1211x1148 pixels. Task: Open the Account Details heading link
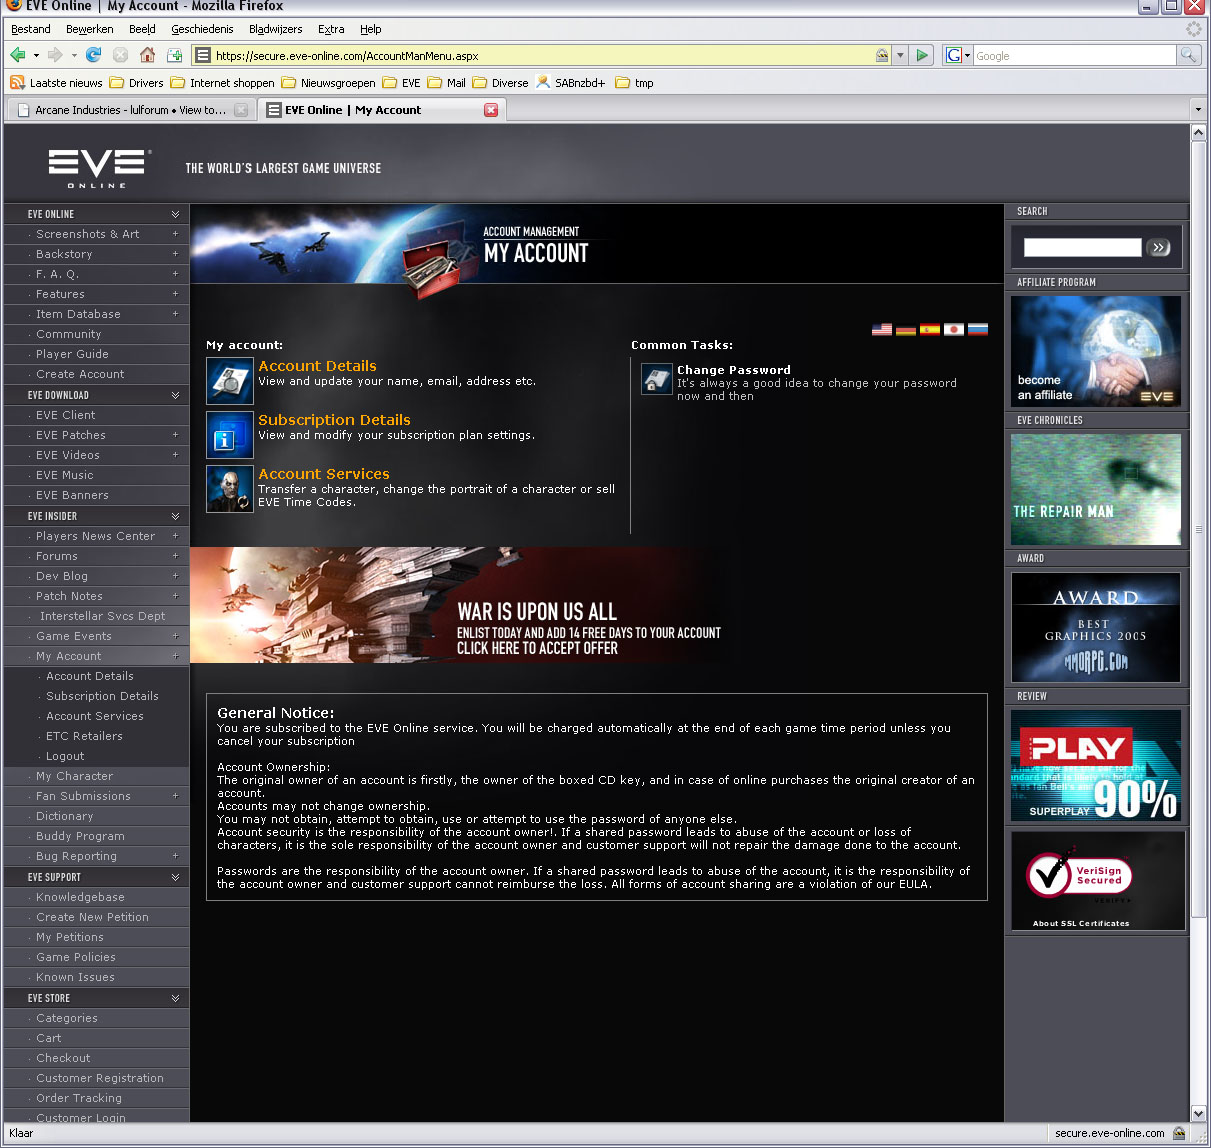(318, 366)
